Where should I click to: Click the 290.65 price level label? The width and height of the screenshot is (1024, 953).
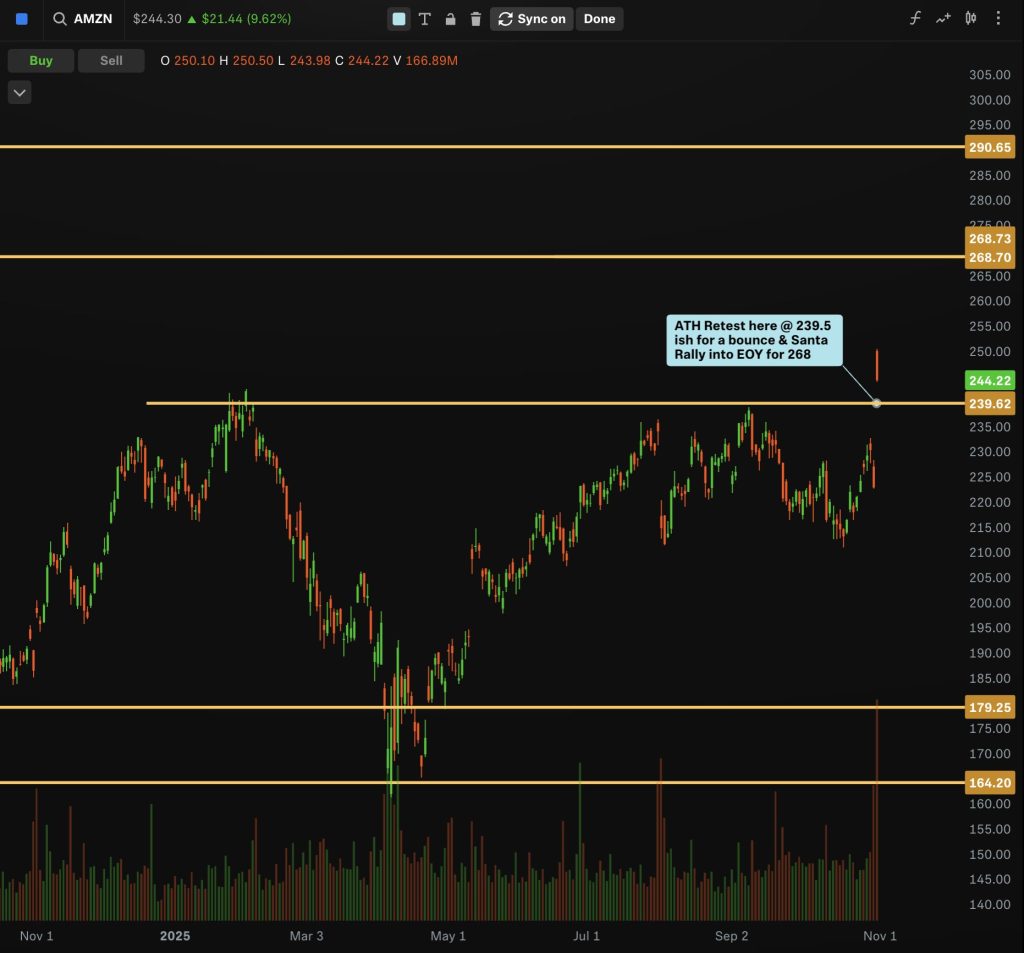click(x=989, y=148)
